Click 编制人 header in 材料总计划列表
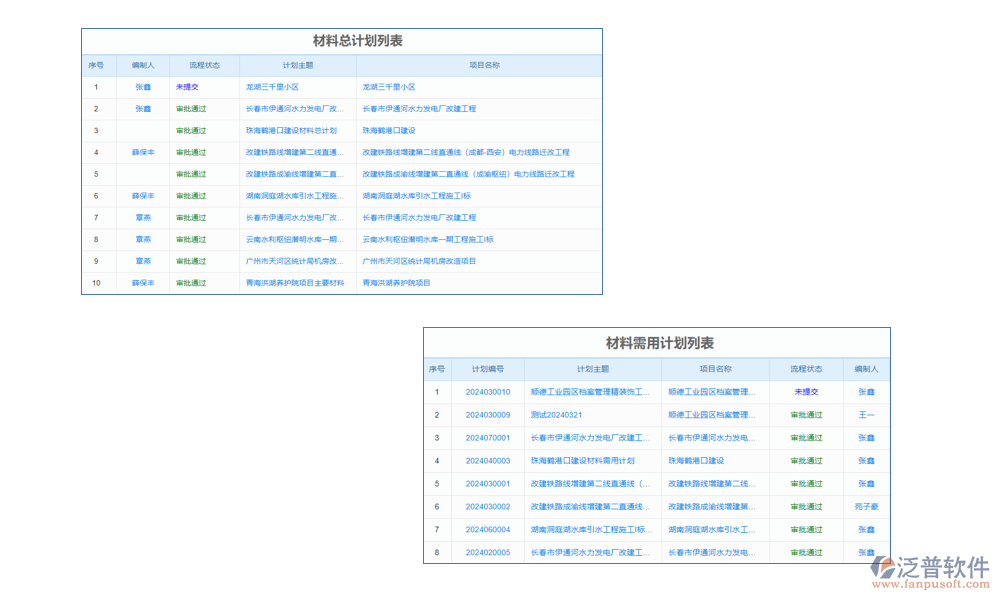This screenshot has height=600, width=1000. point(143,65)
